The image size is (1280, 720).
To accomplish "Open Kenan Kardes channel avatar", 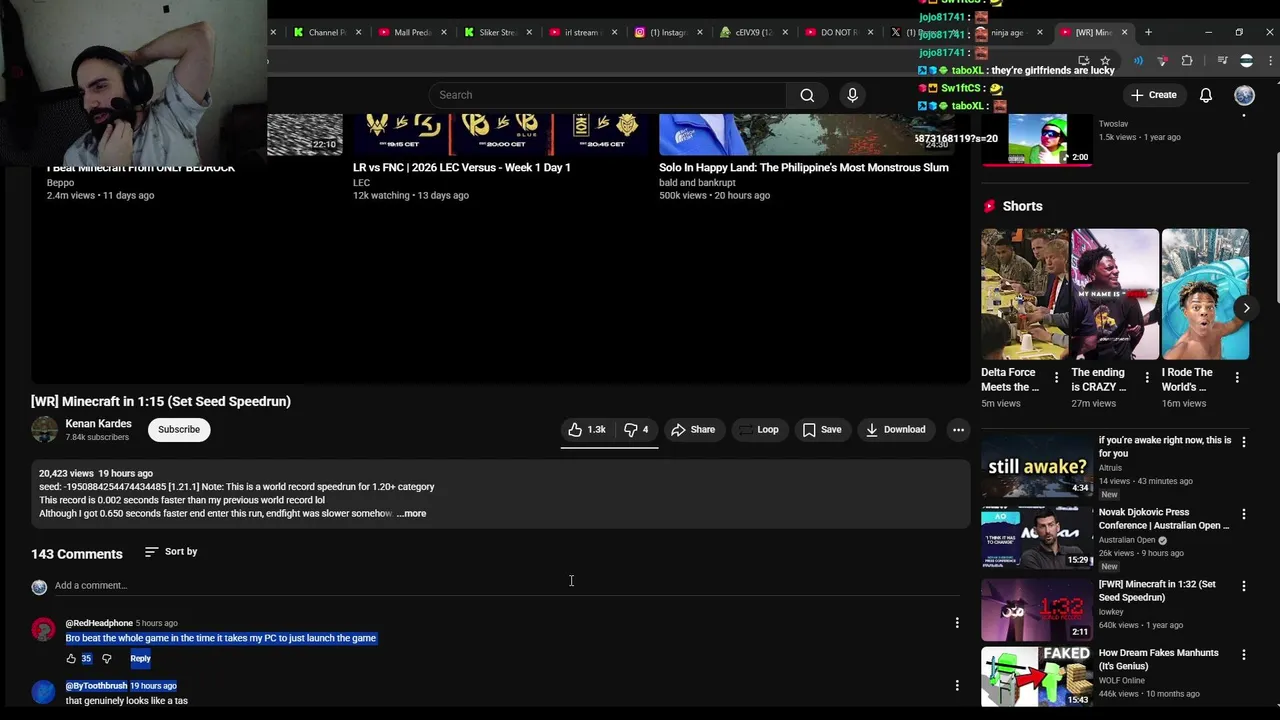I will [44, 429].
